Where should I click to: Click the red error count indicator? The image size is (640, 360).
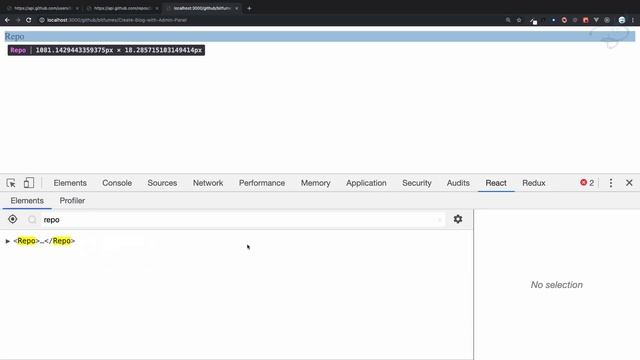click(587, 183)
